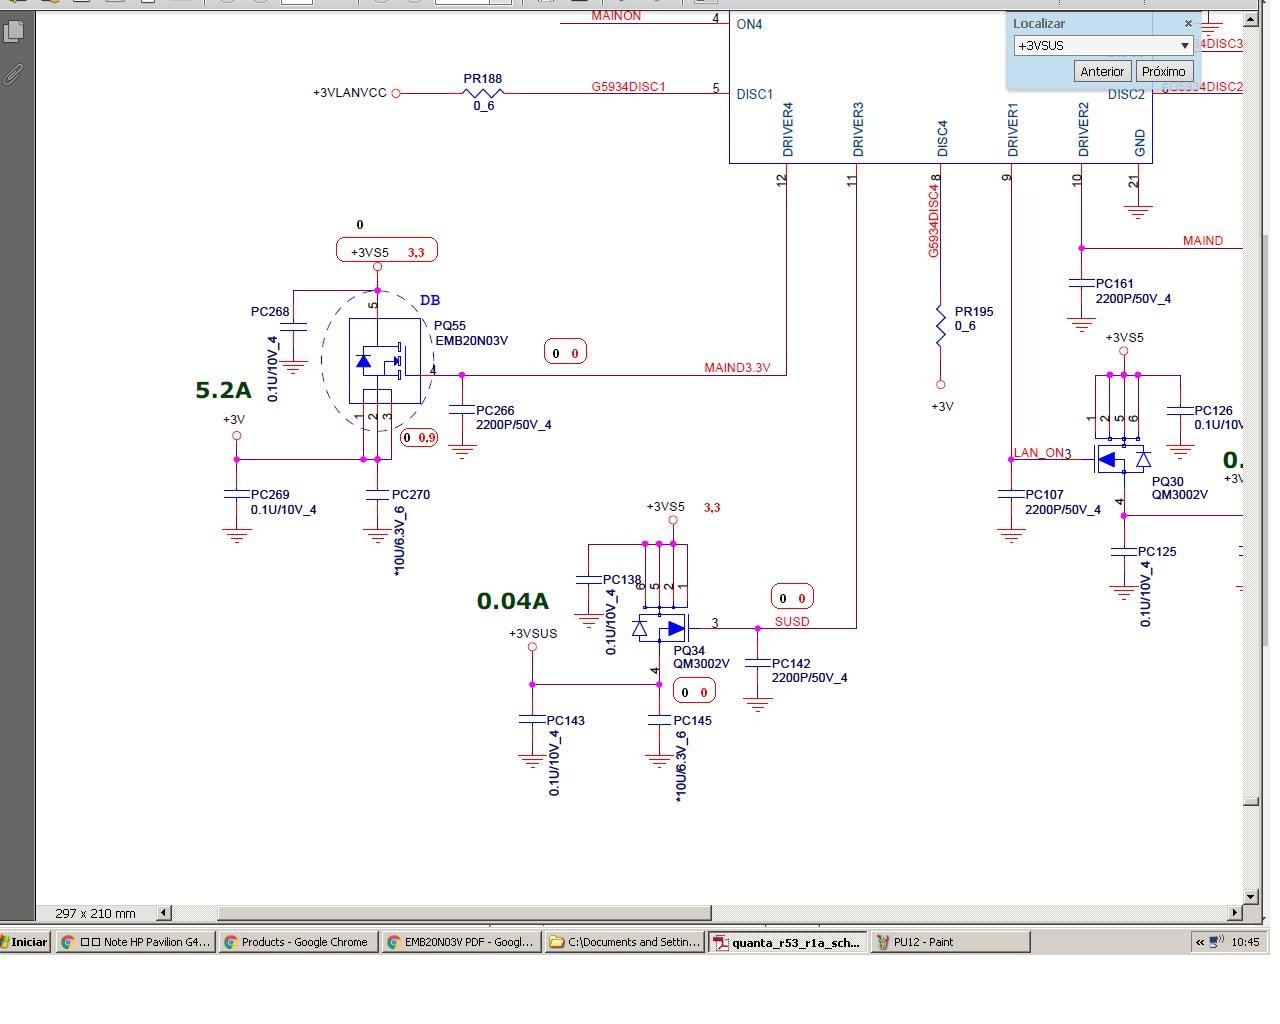Click the G5934DISC4 vertical net label

(934, 220)
